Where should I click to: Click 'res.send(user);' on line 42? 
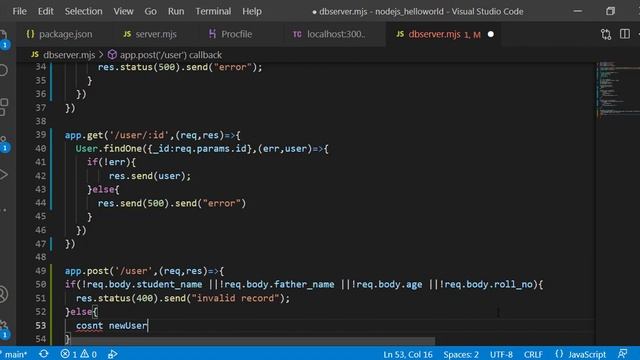point(149,176)
